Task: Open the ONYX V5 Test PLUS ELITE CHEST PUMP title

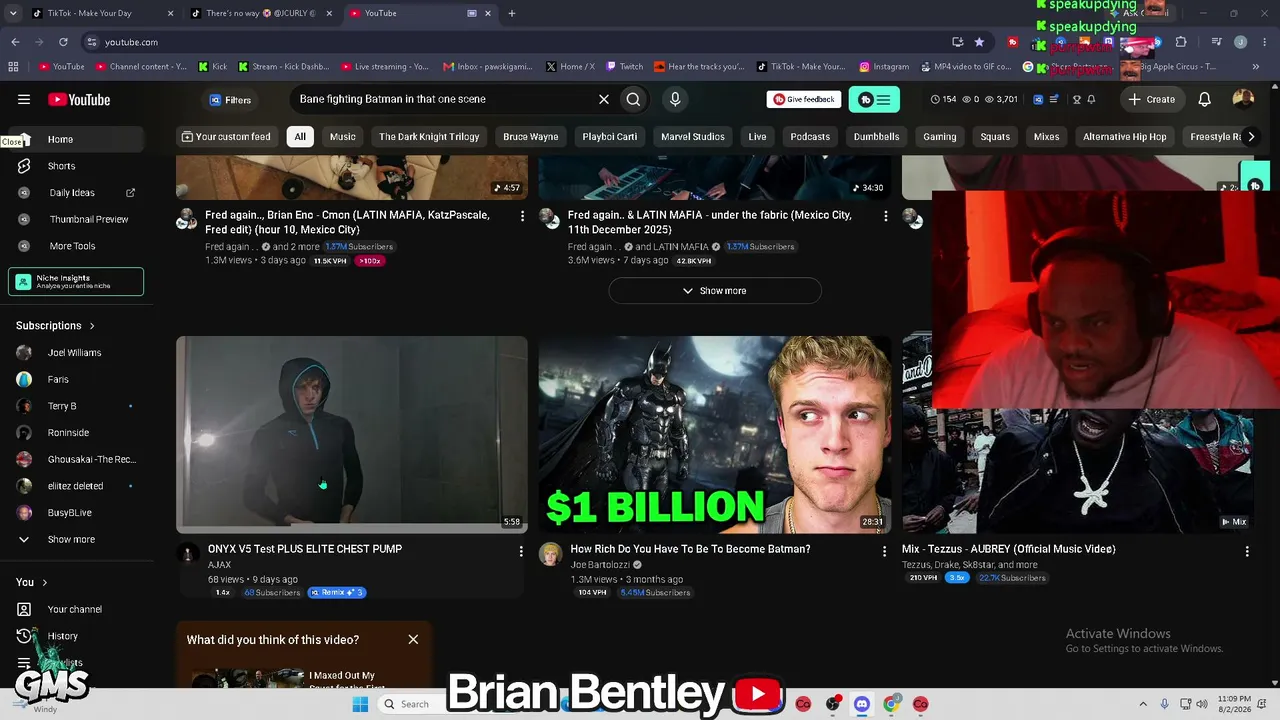Action: click(305, 549)
